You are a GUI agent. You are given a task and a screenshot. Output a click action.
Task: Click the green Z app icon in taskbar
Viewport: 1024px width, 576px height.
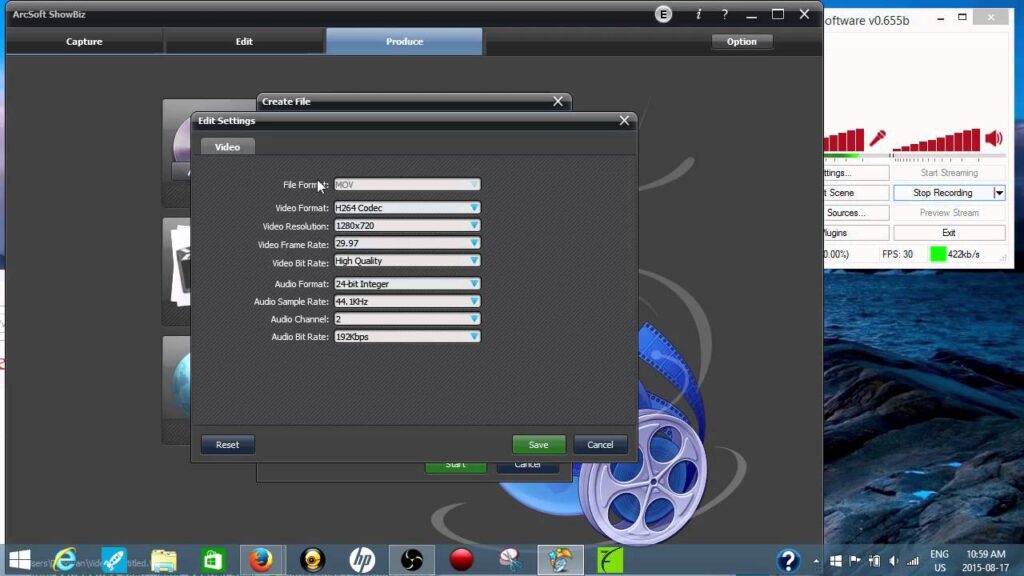pyautogui.click(x=611, y=559)
